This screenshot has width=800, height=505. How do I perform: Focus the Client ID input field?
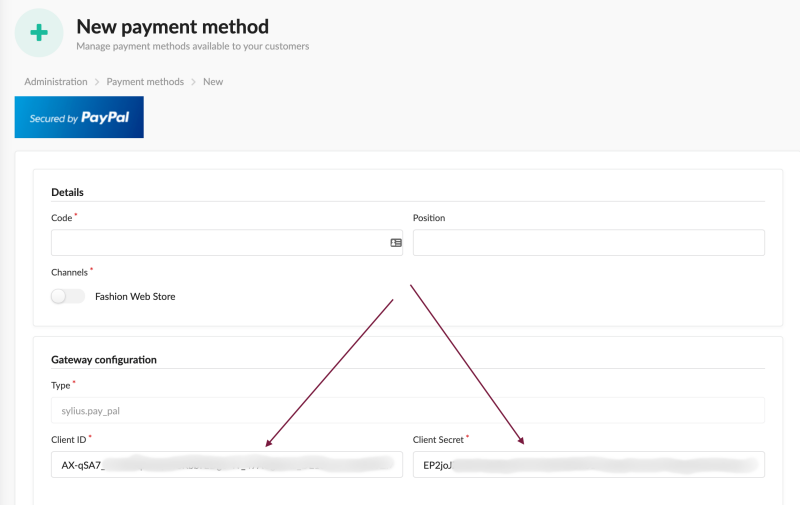pos(226,464)
